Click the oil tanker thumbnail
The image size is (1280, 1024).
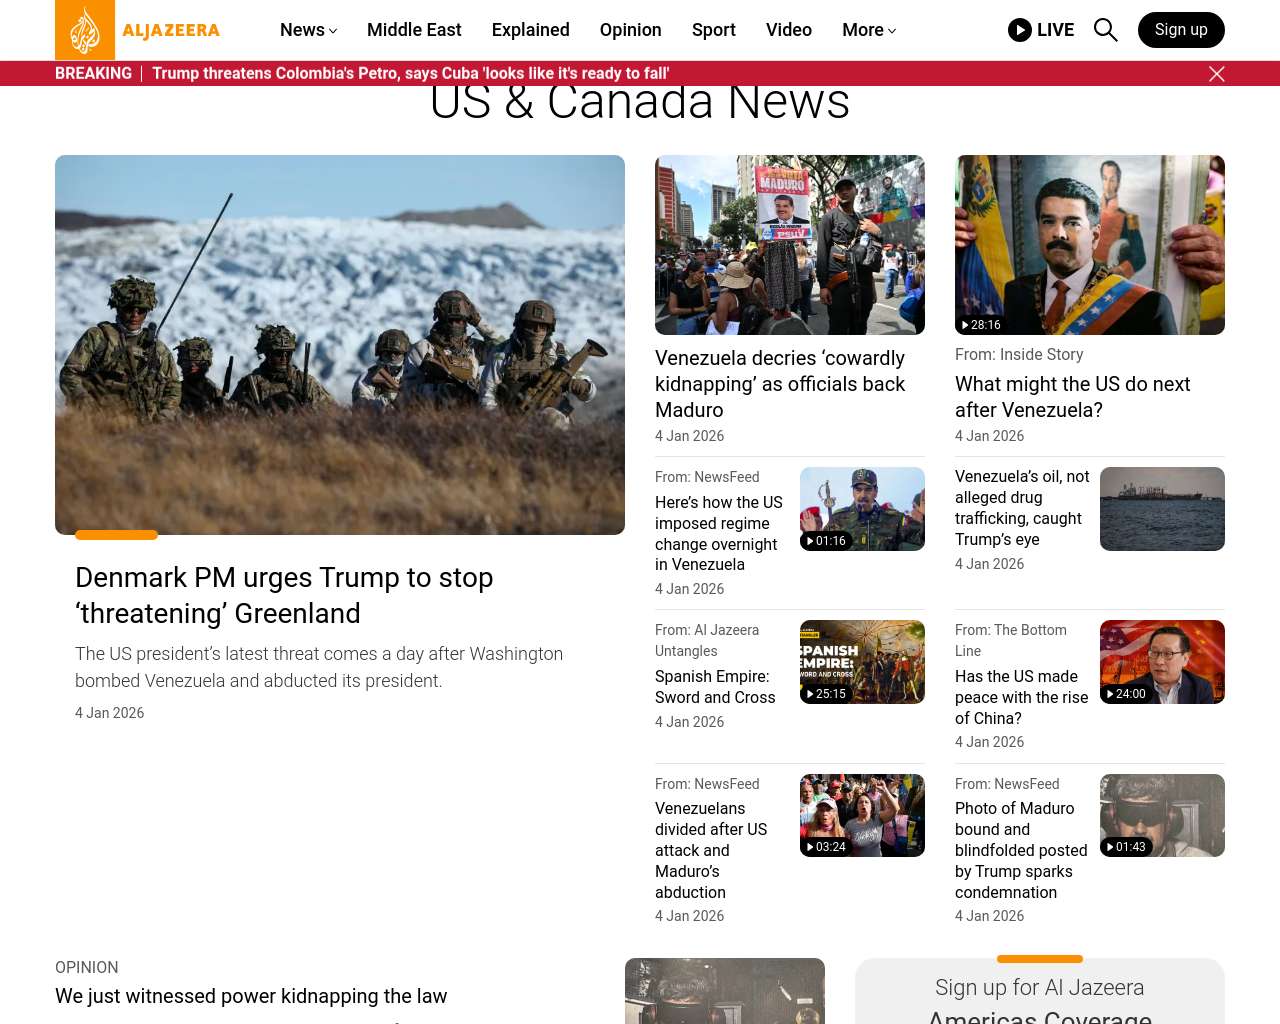[x=1162, y=509]
